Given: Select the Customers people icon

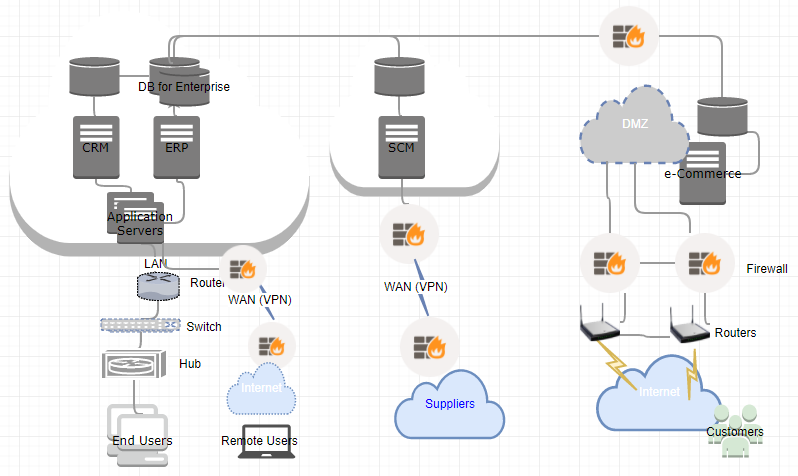Looking at the screenshot, I should 735,431.
